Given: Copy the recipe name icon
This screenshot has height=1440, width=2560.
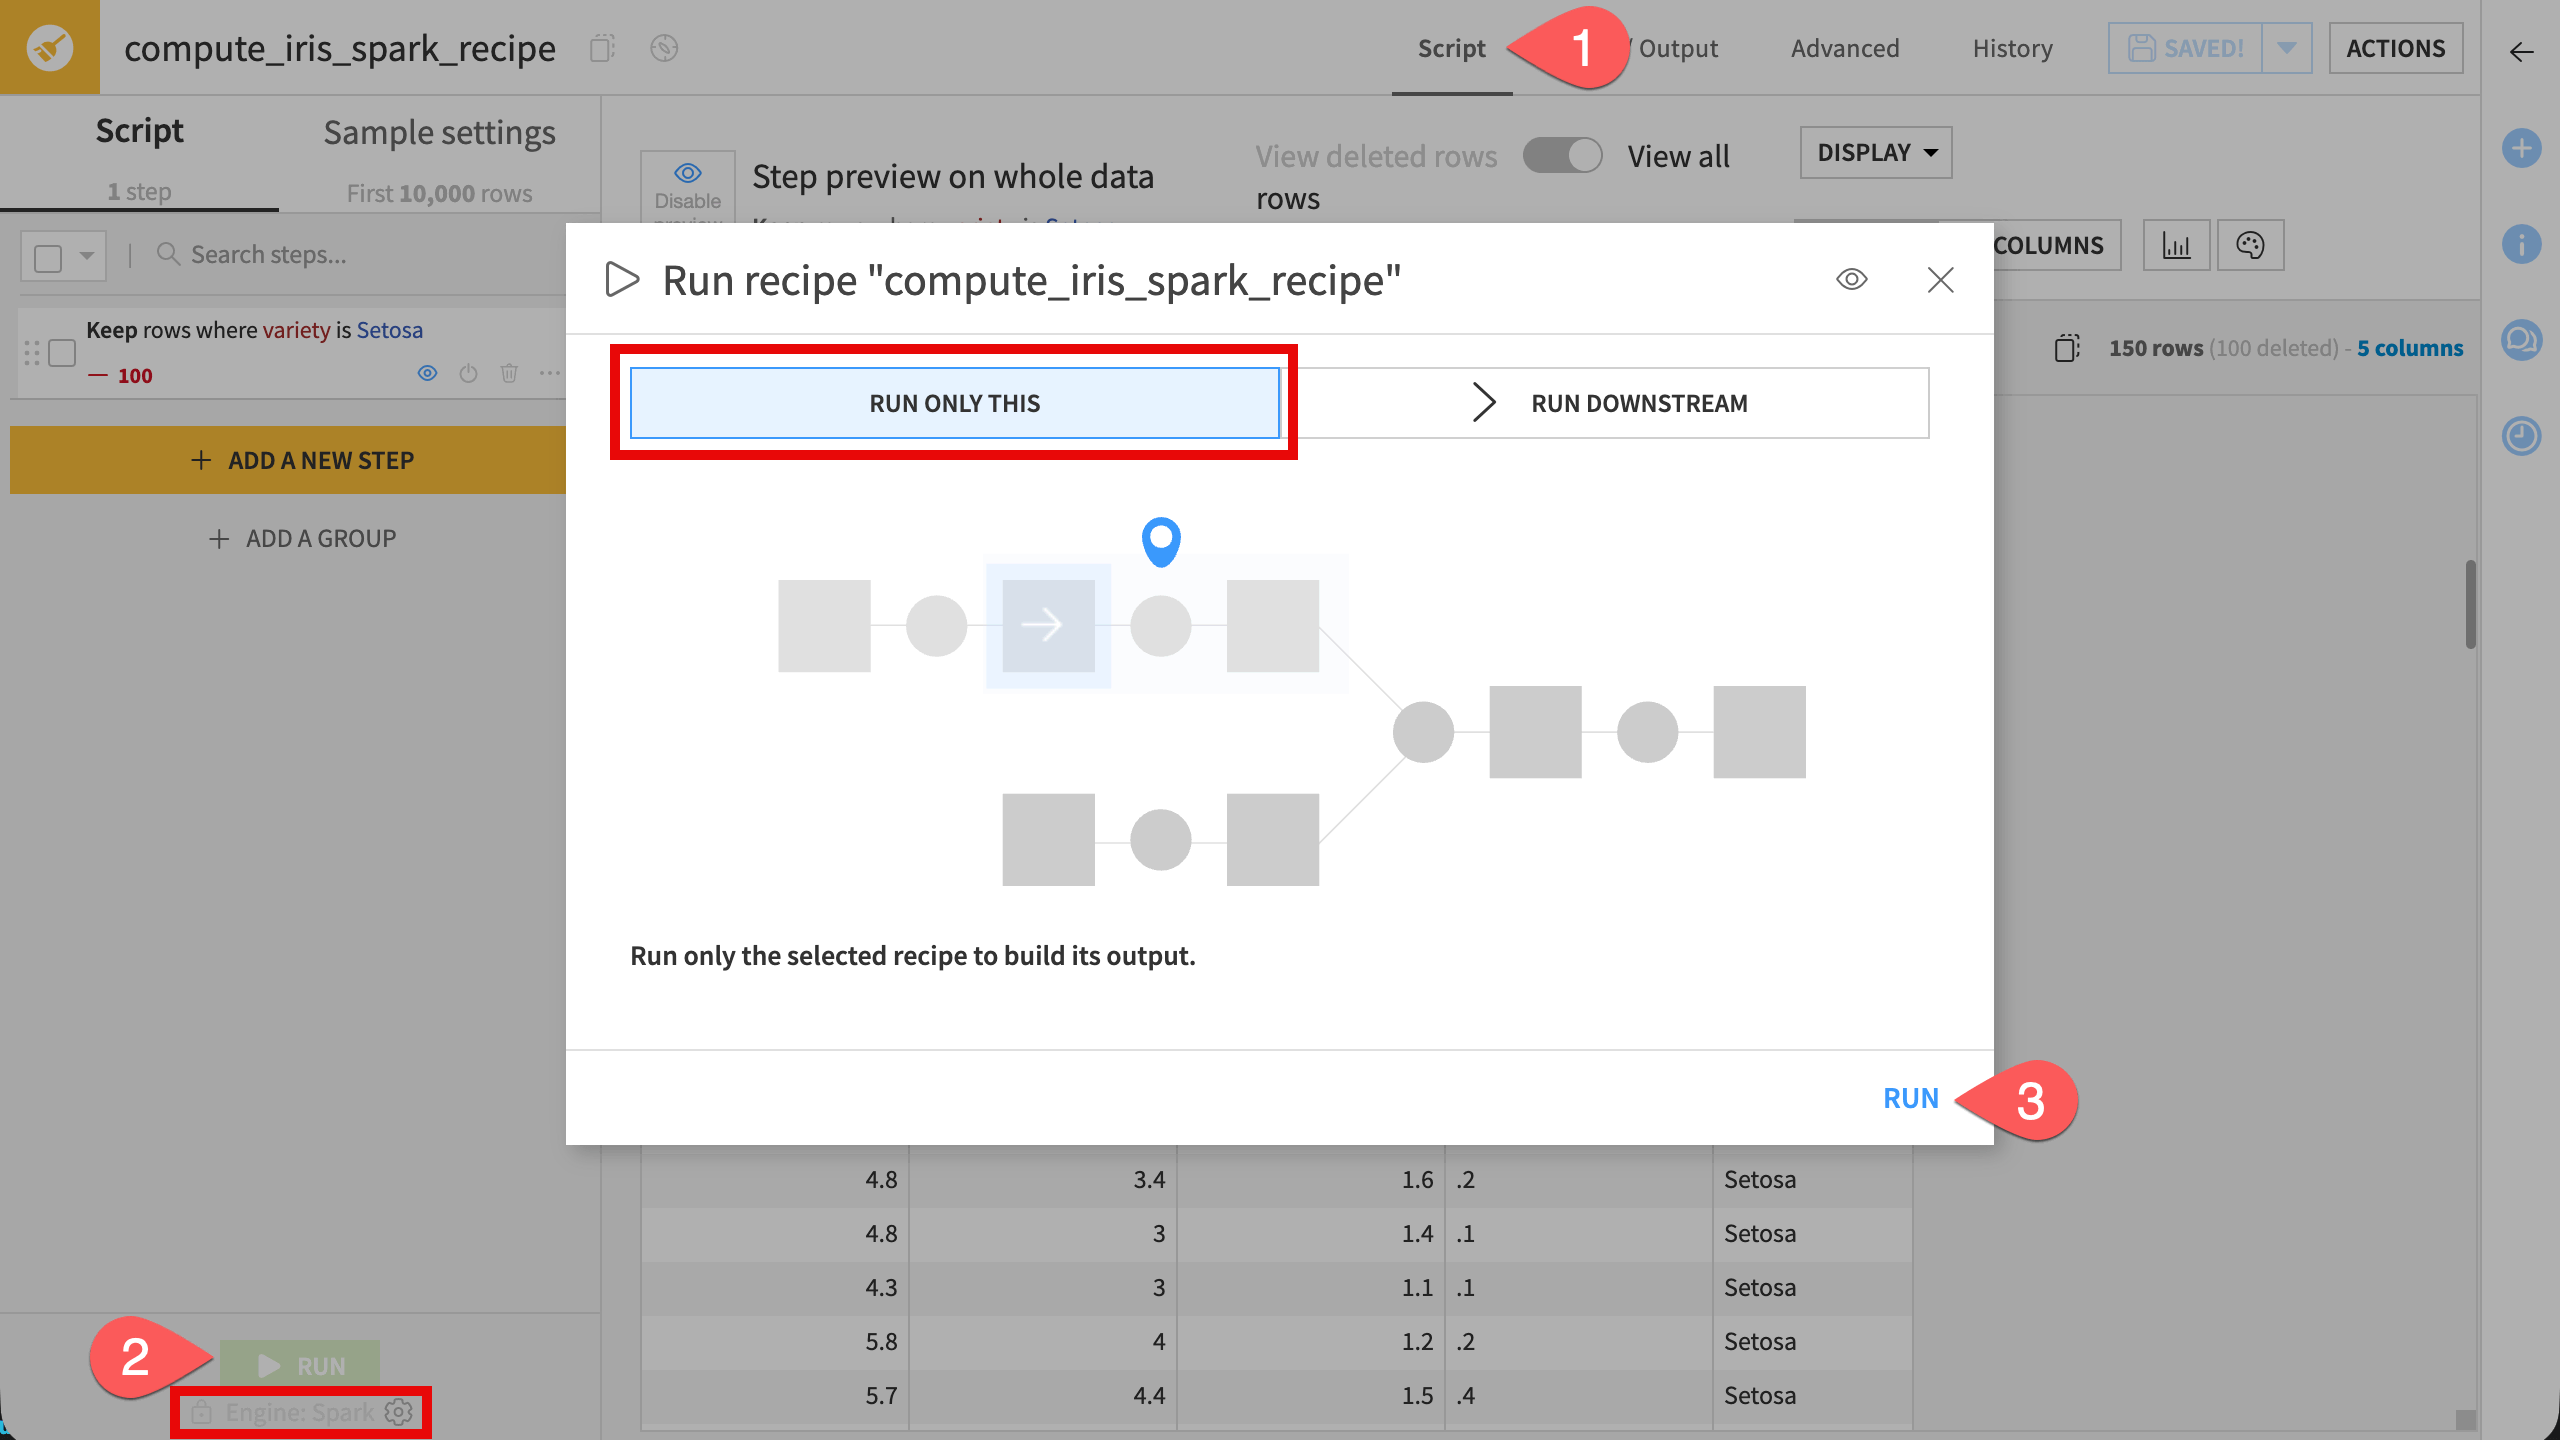Looking at the screenshot, I should click(602, 48).
